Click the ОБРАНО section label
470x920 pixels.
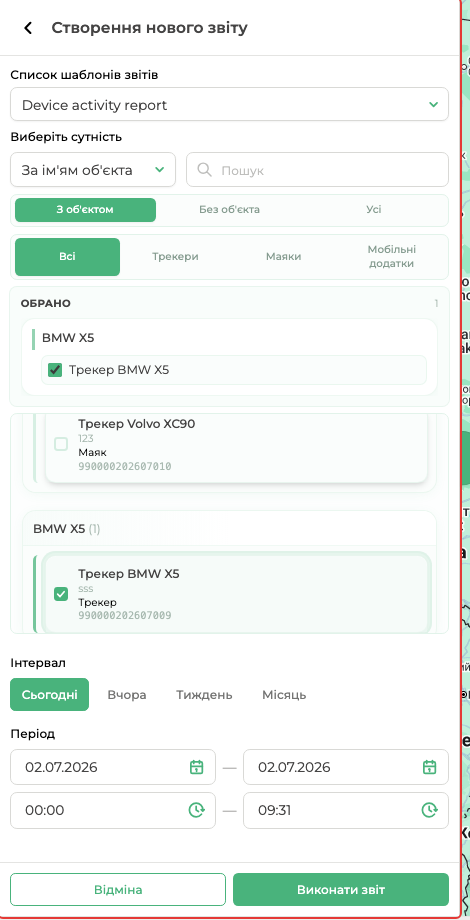(x=46, y=303)
